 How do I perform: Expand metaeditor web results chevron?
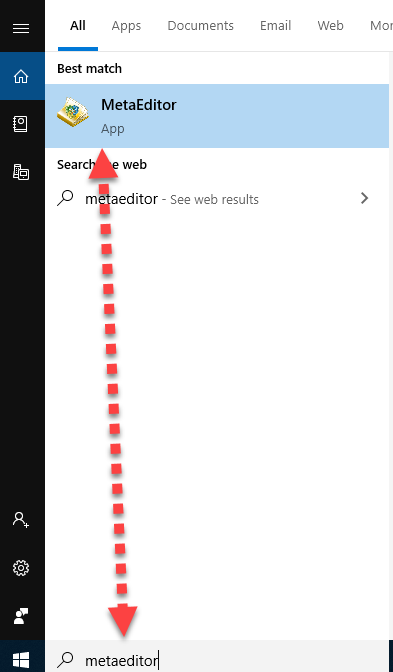click(x=364, y=198)
